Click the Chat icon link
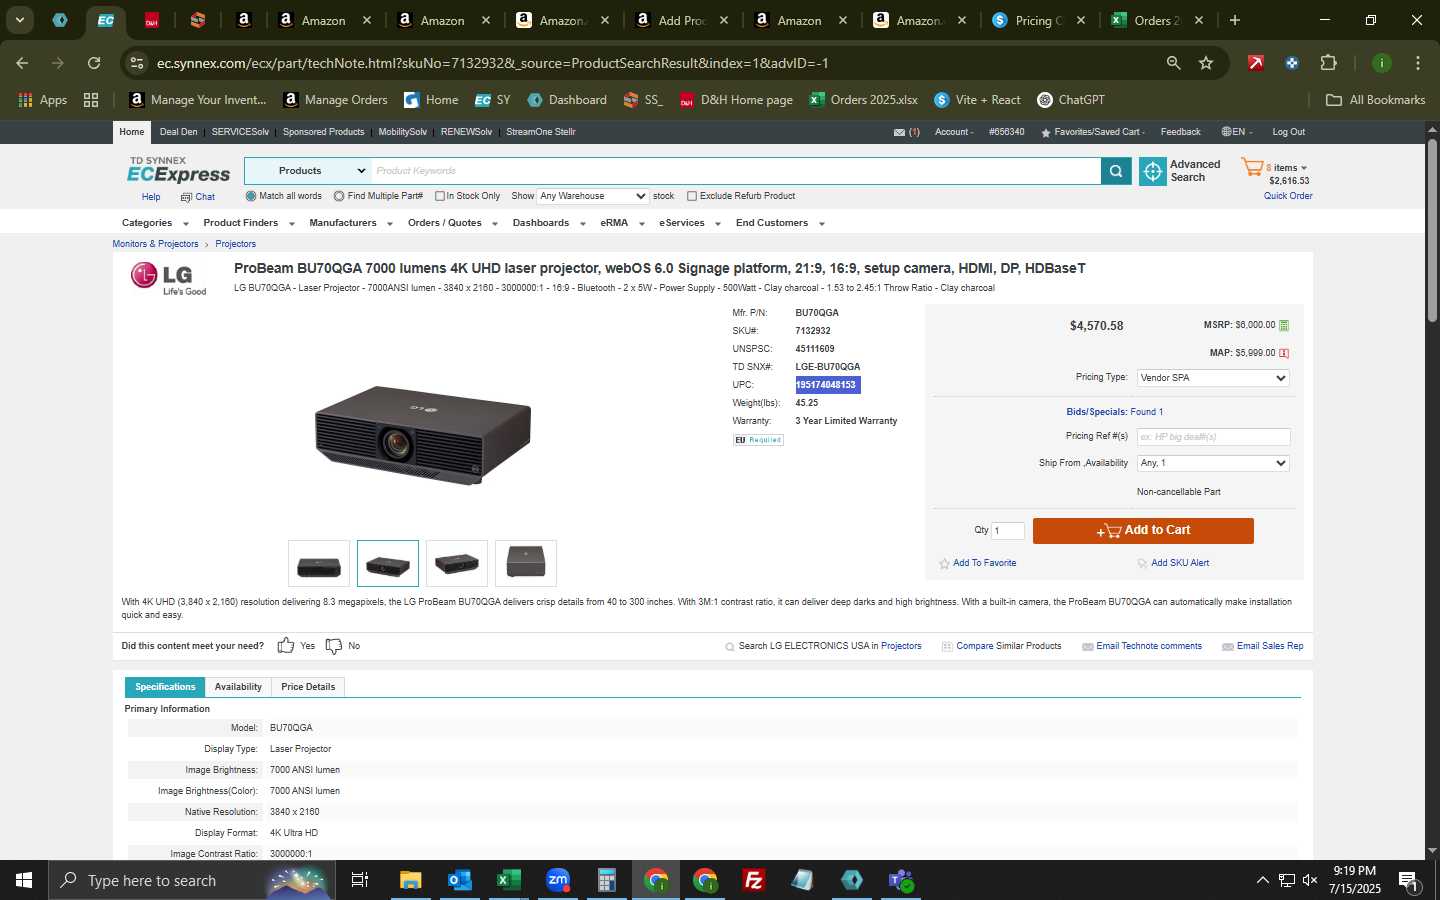The image size is (1440, 900). 197,197
